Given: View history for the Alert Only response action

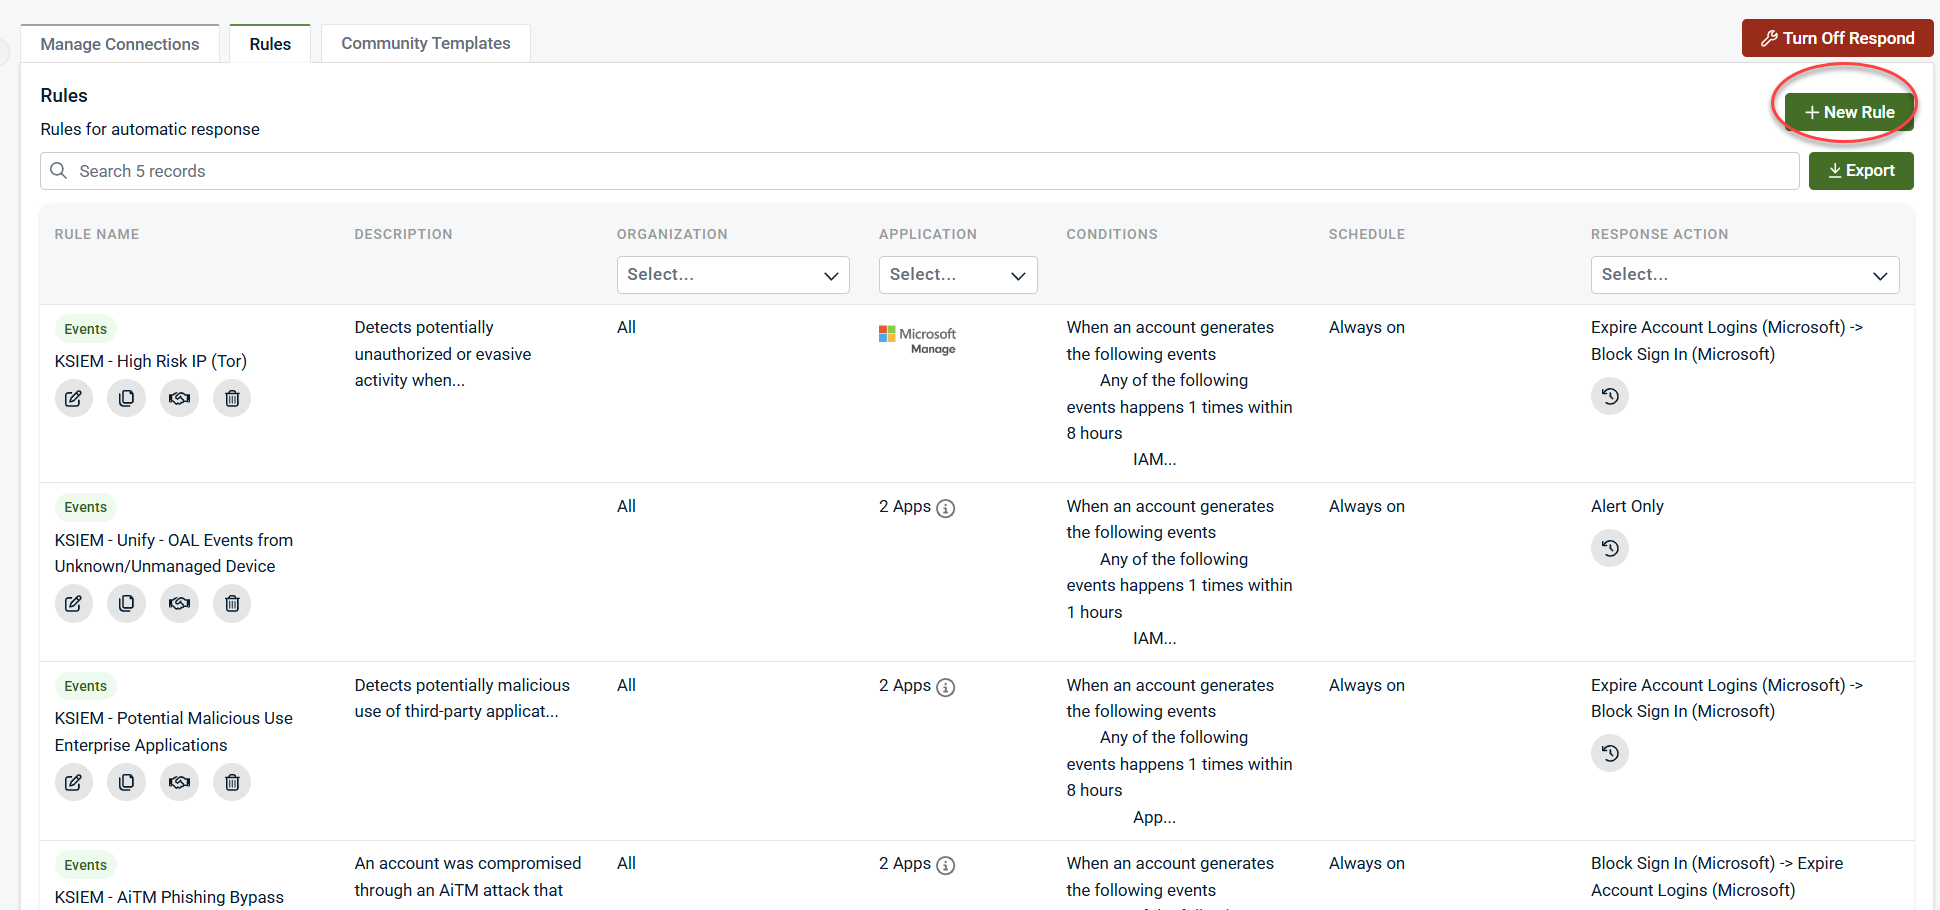Looking at the screenshot, I should (x=1609, y=548).
